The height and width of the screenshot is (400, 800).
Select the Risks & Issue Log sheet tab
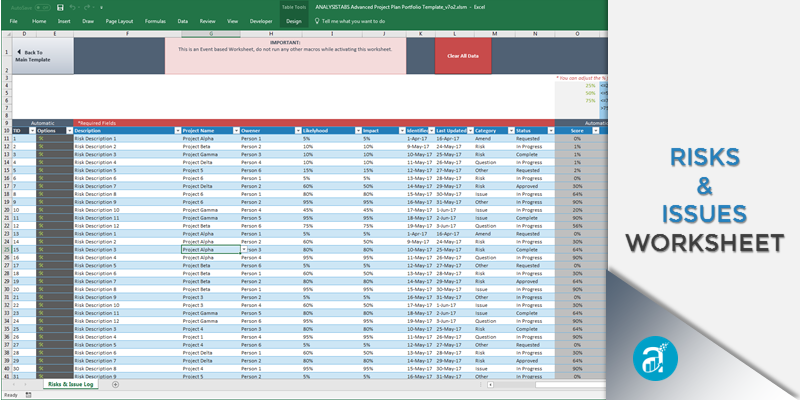pos(73,384)
